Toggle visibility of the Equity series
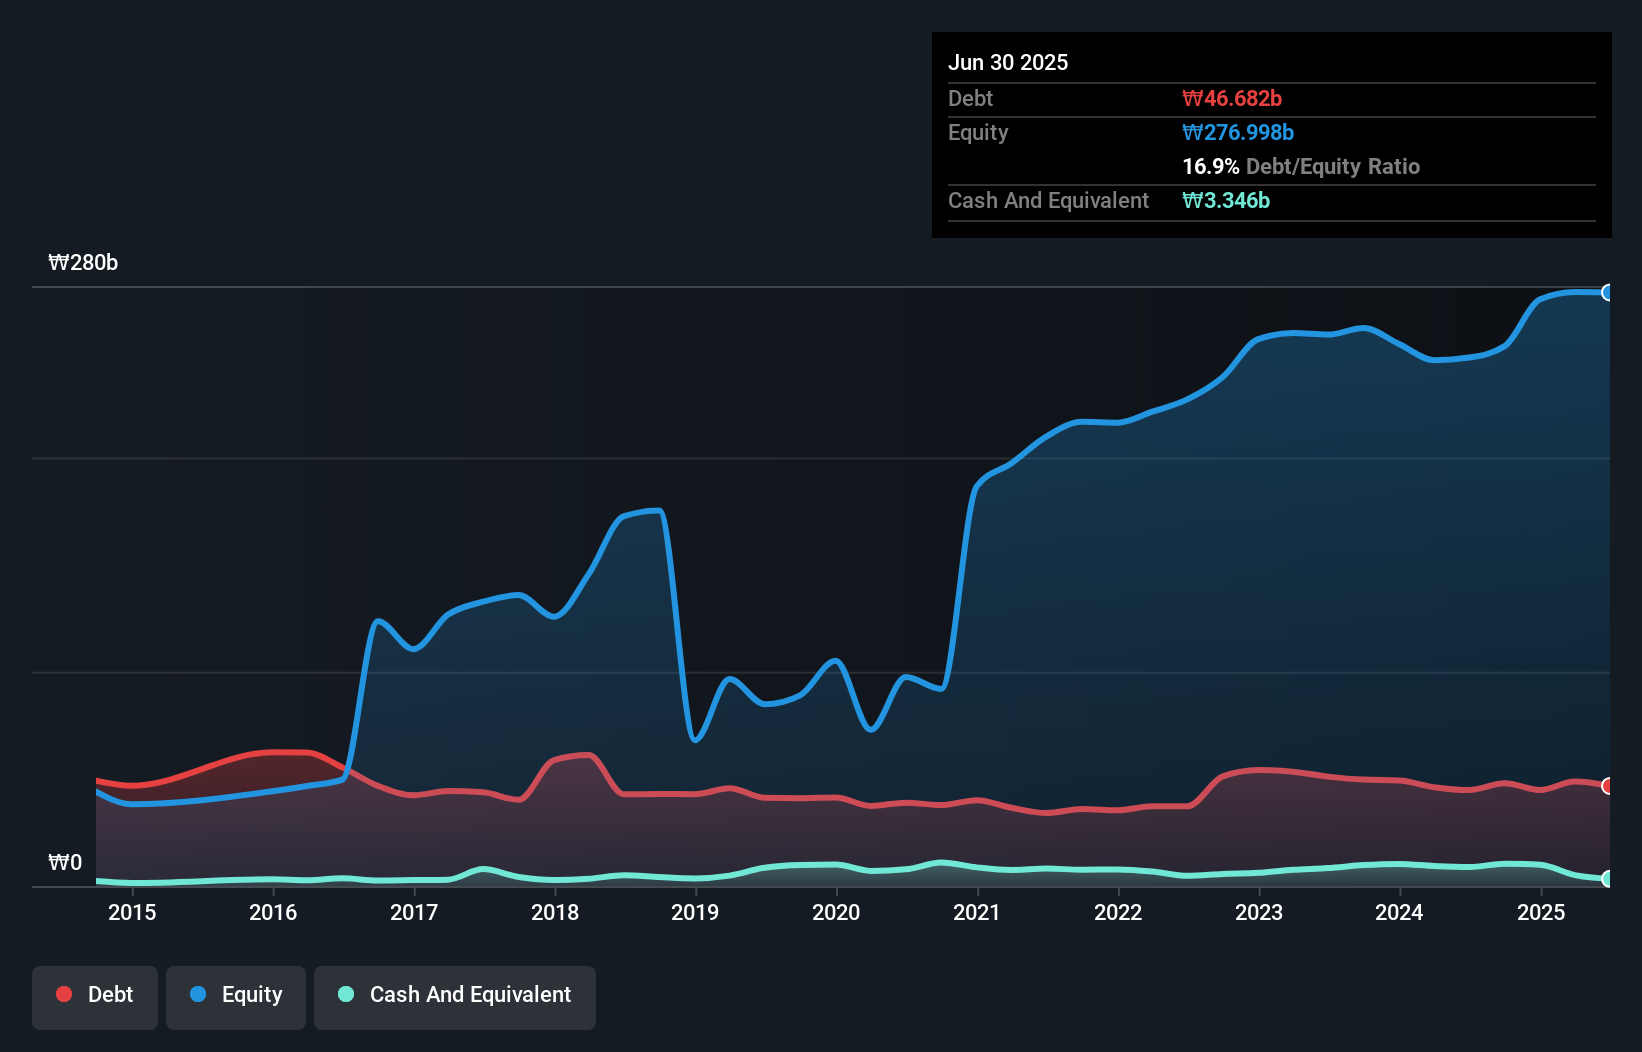This screenshot has width=1642, height=1052. click(235, 996)
